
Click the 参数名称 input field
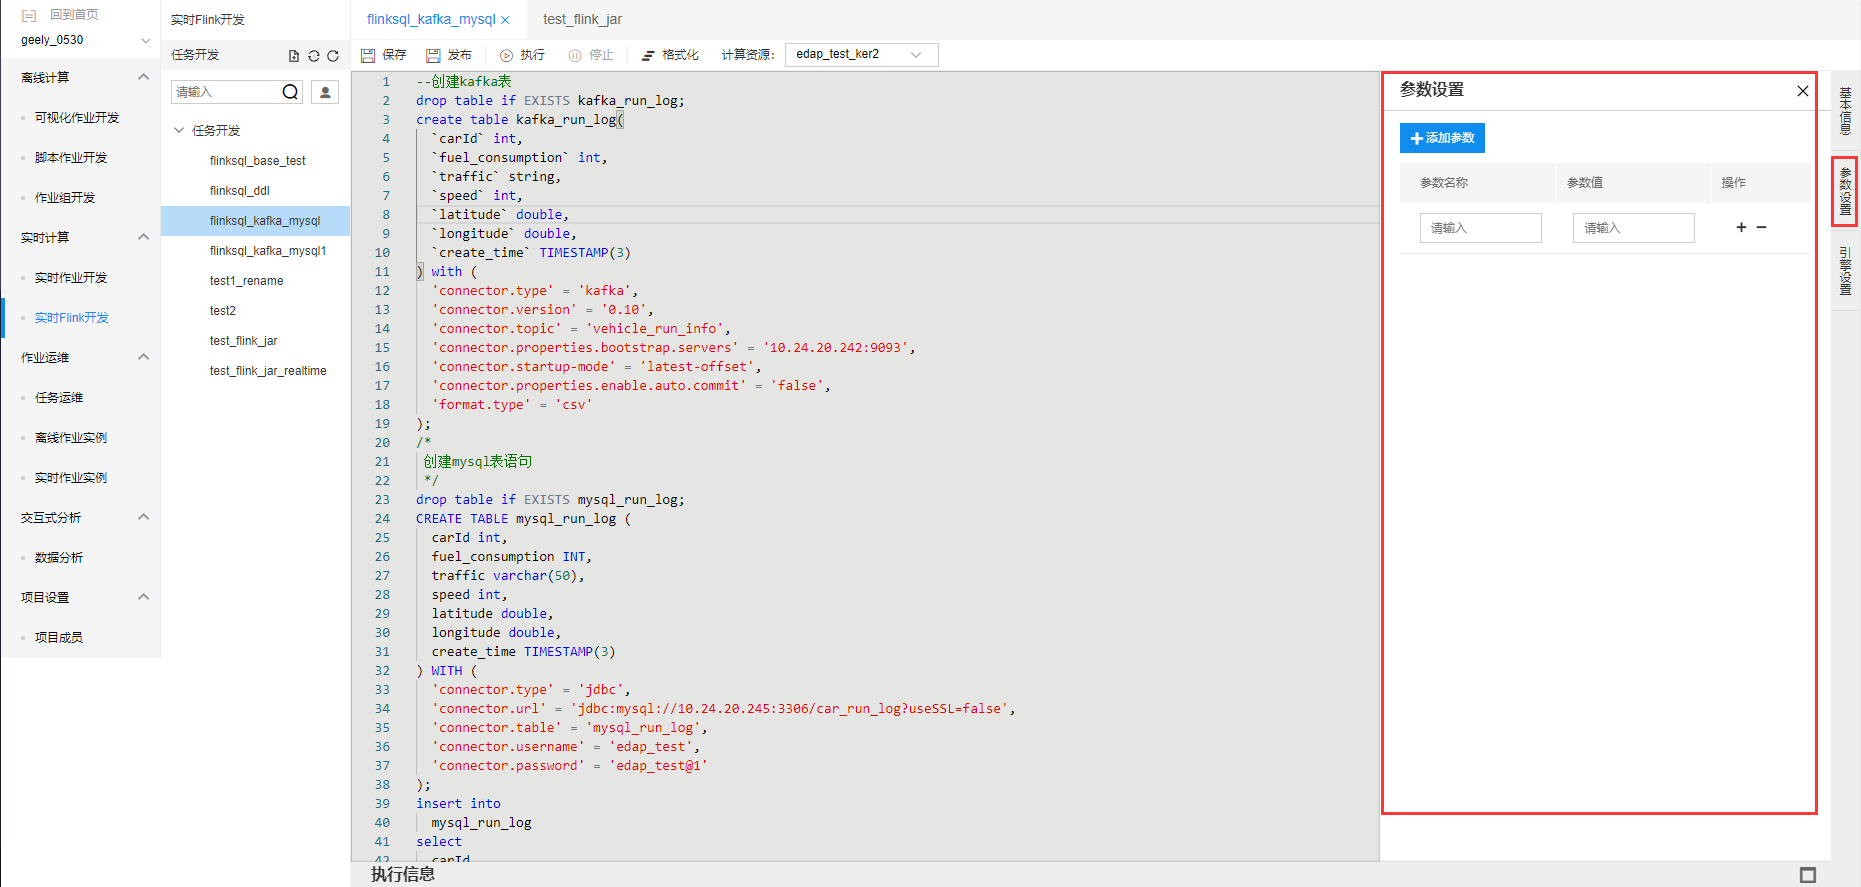pyautogui.click(x=1480, y=228)
